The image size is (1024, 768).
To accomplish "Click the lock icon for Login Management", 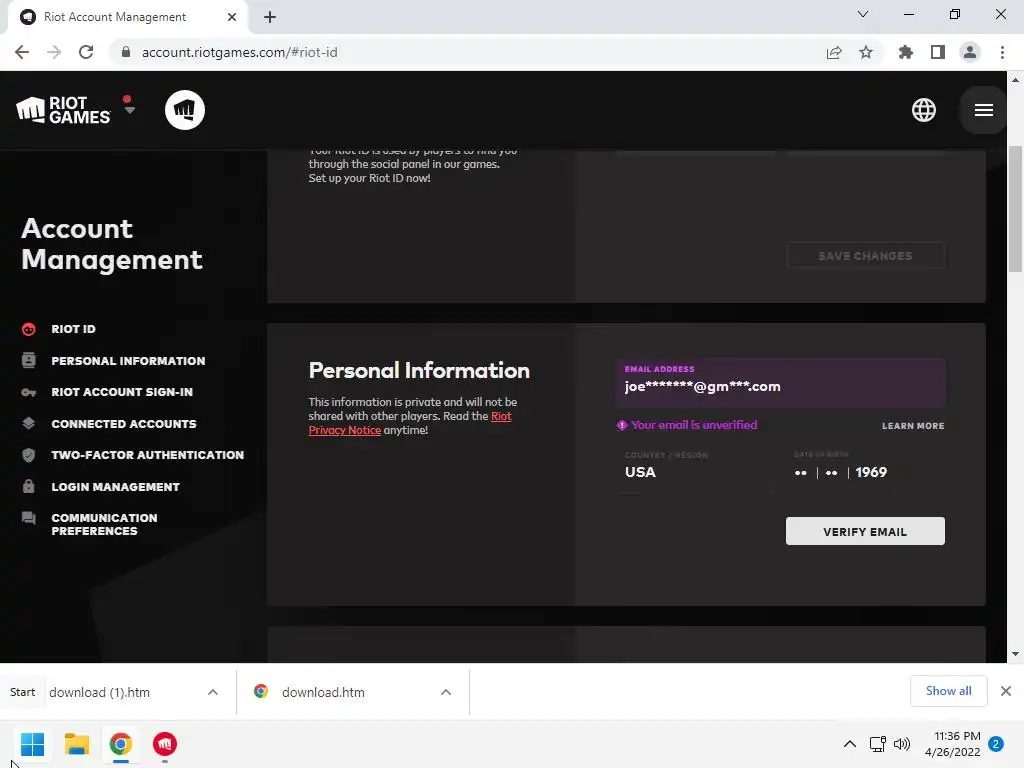I will click(28, 487).
